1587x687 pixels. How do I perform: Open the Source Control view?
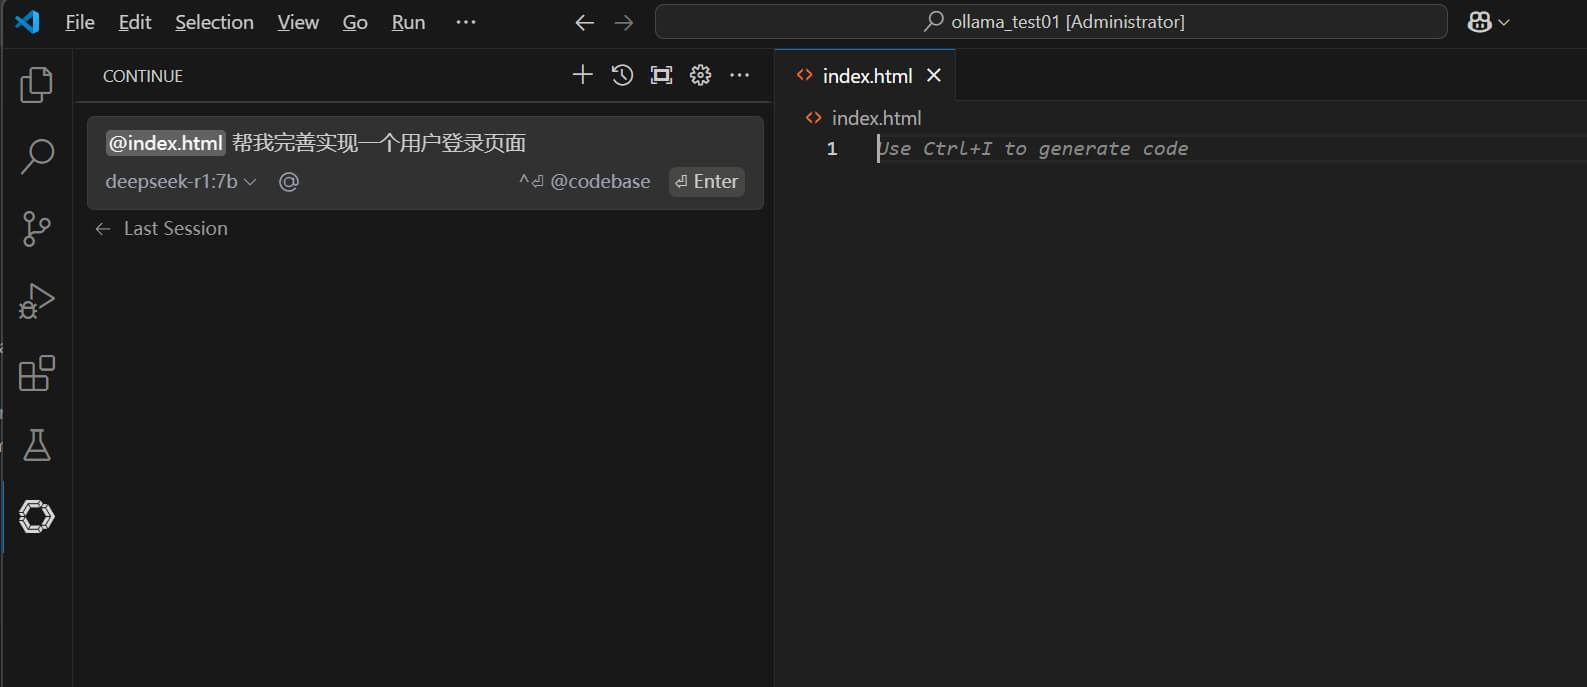pyautogui.click(x=37, y=229)
